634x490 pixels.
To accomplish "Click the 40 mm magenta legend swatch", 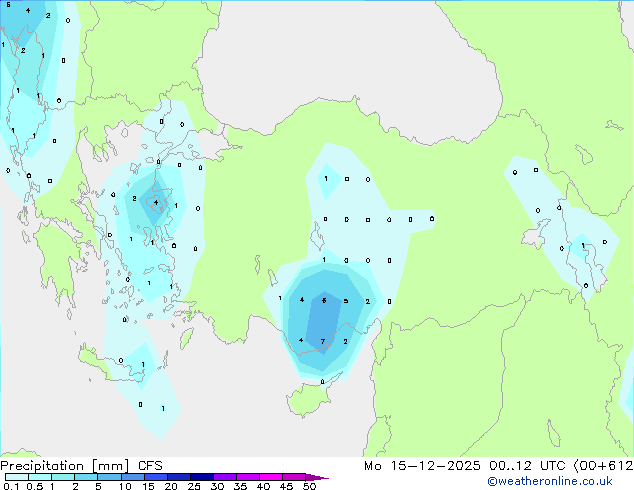I will 271,477.
